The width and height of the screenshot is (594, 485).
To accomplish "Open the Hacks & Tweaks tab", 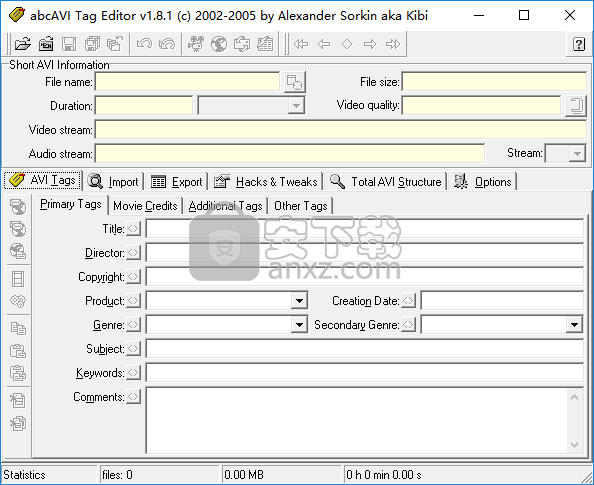I will coord(266,182).
